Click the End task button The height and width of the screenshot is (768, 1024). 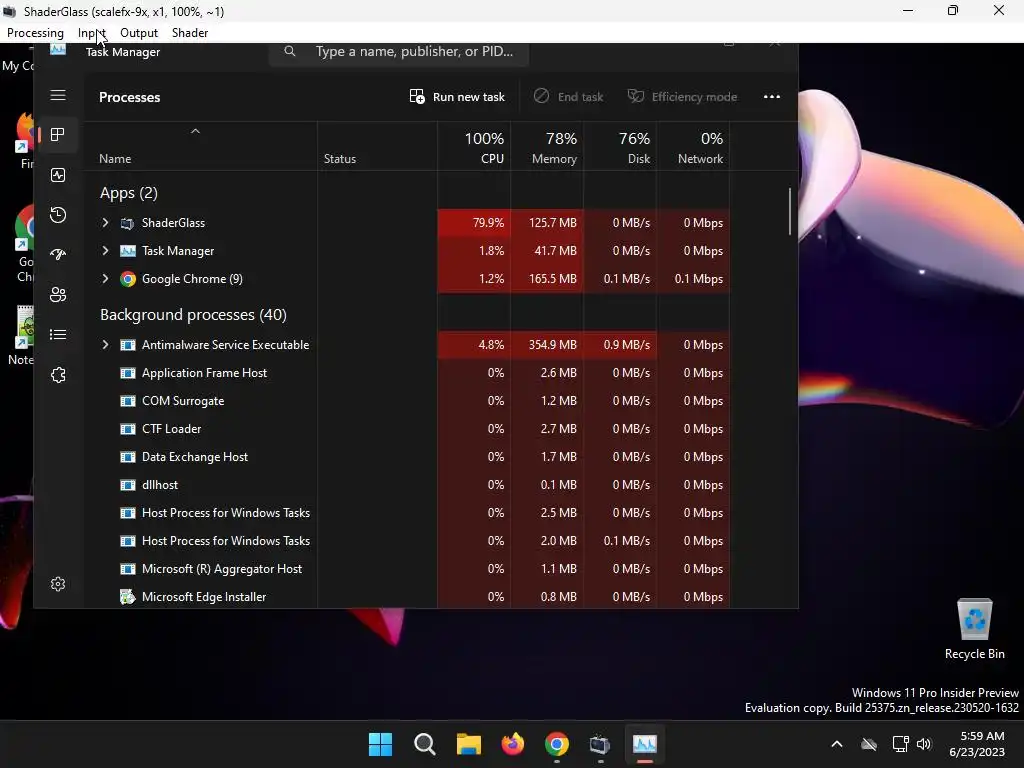click(x=568, y=97)
